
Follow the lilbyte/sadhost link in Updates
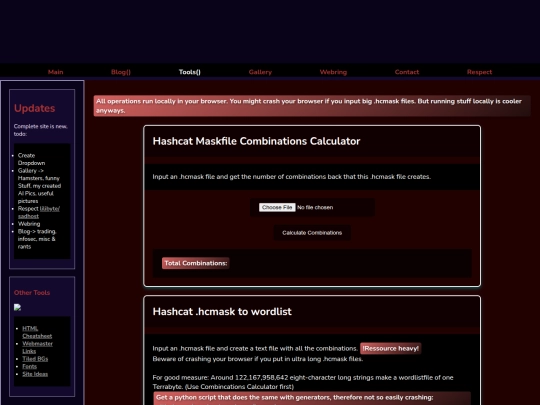[x=39, y=212]
